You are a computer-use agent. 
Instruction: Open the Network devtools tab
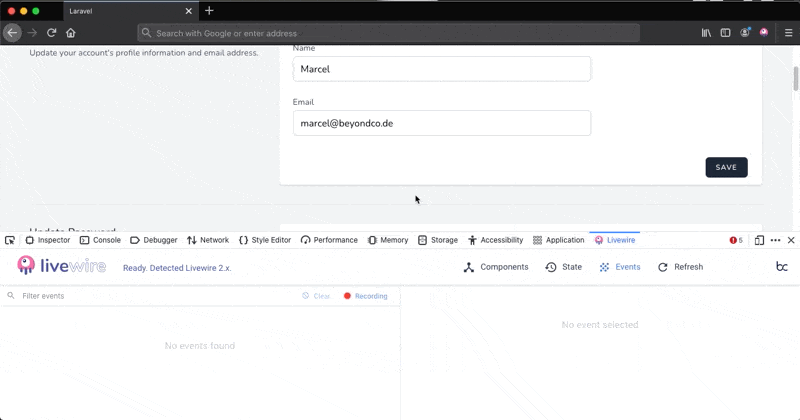coord(208,240)
